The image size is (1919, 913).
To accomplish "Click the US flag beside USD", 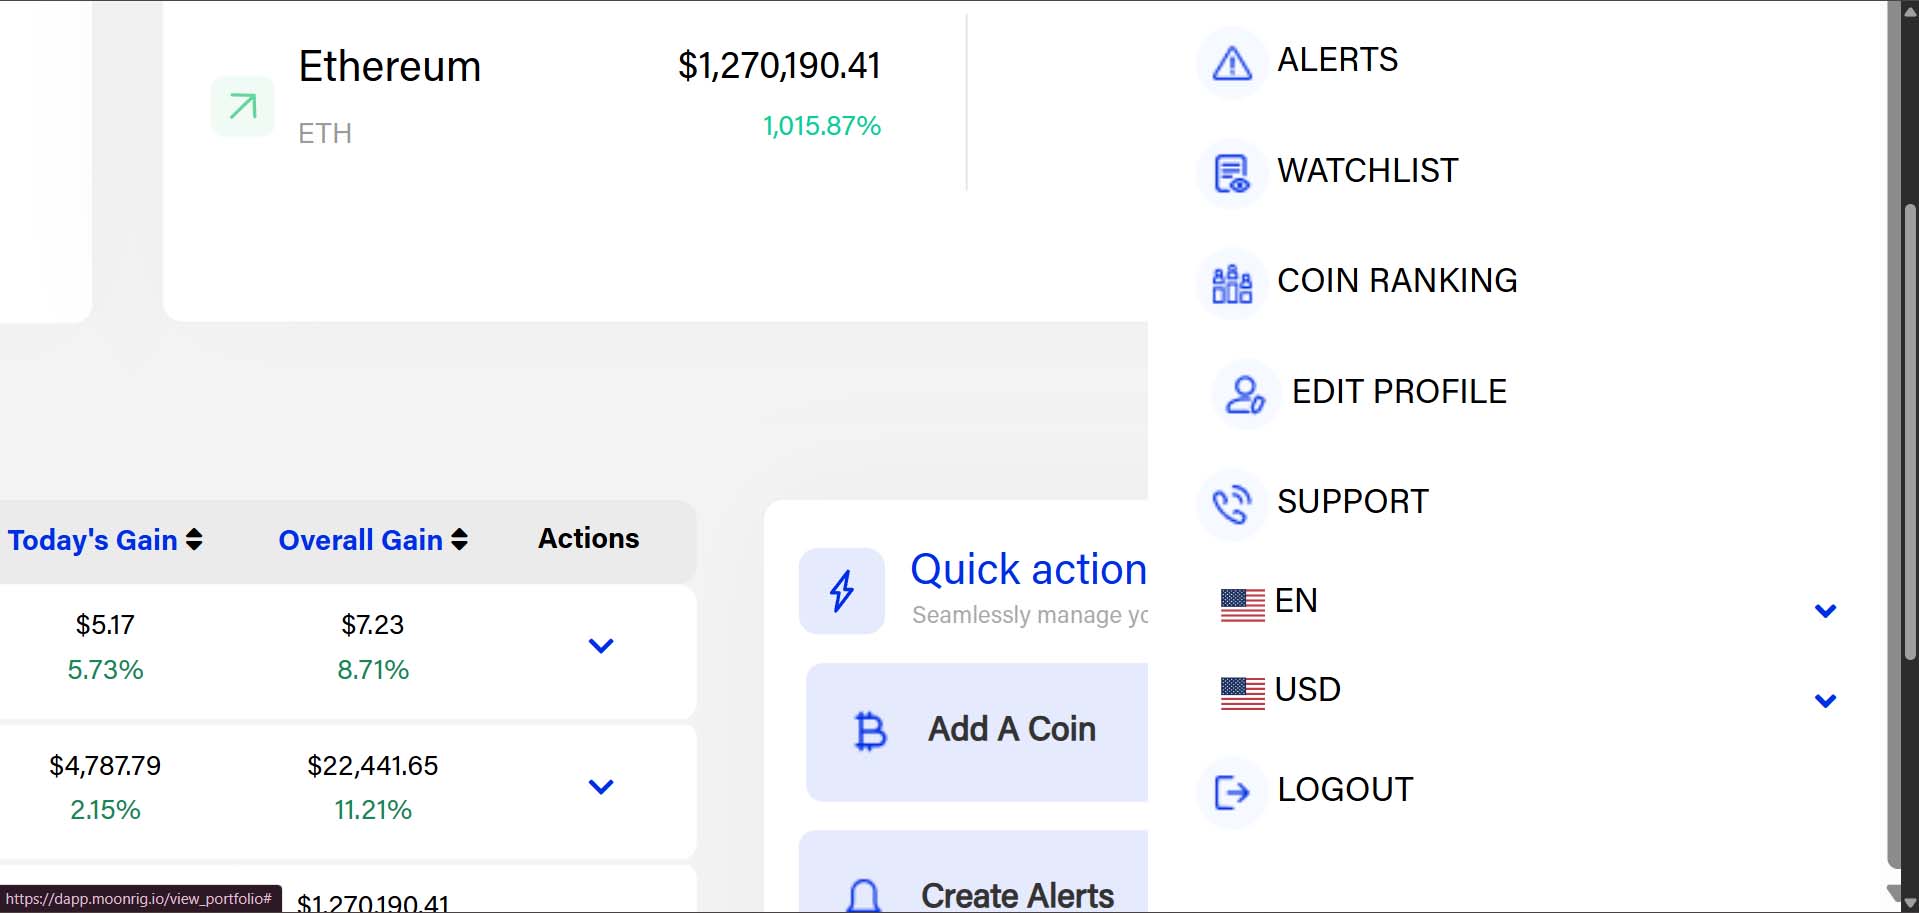I will [1243, 693].
